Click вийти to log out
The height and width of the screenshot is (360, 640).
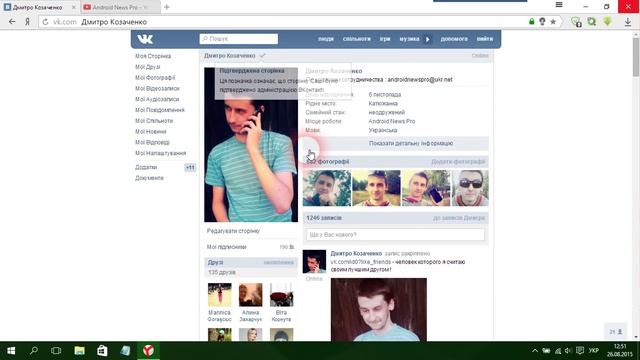click(485, 39)
